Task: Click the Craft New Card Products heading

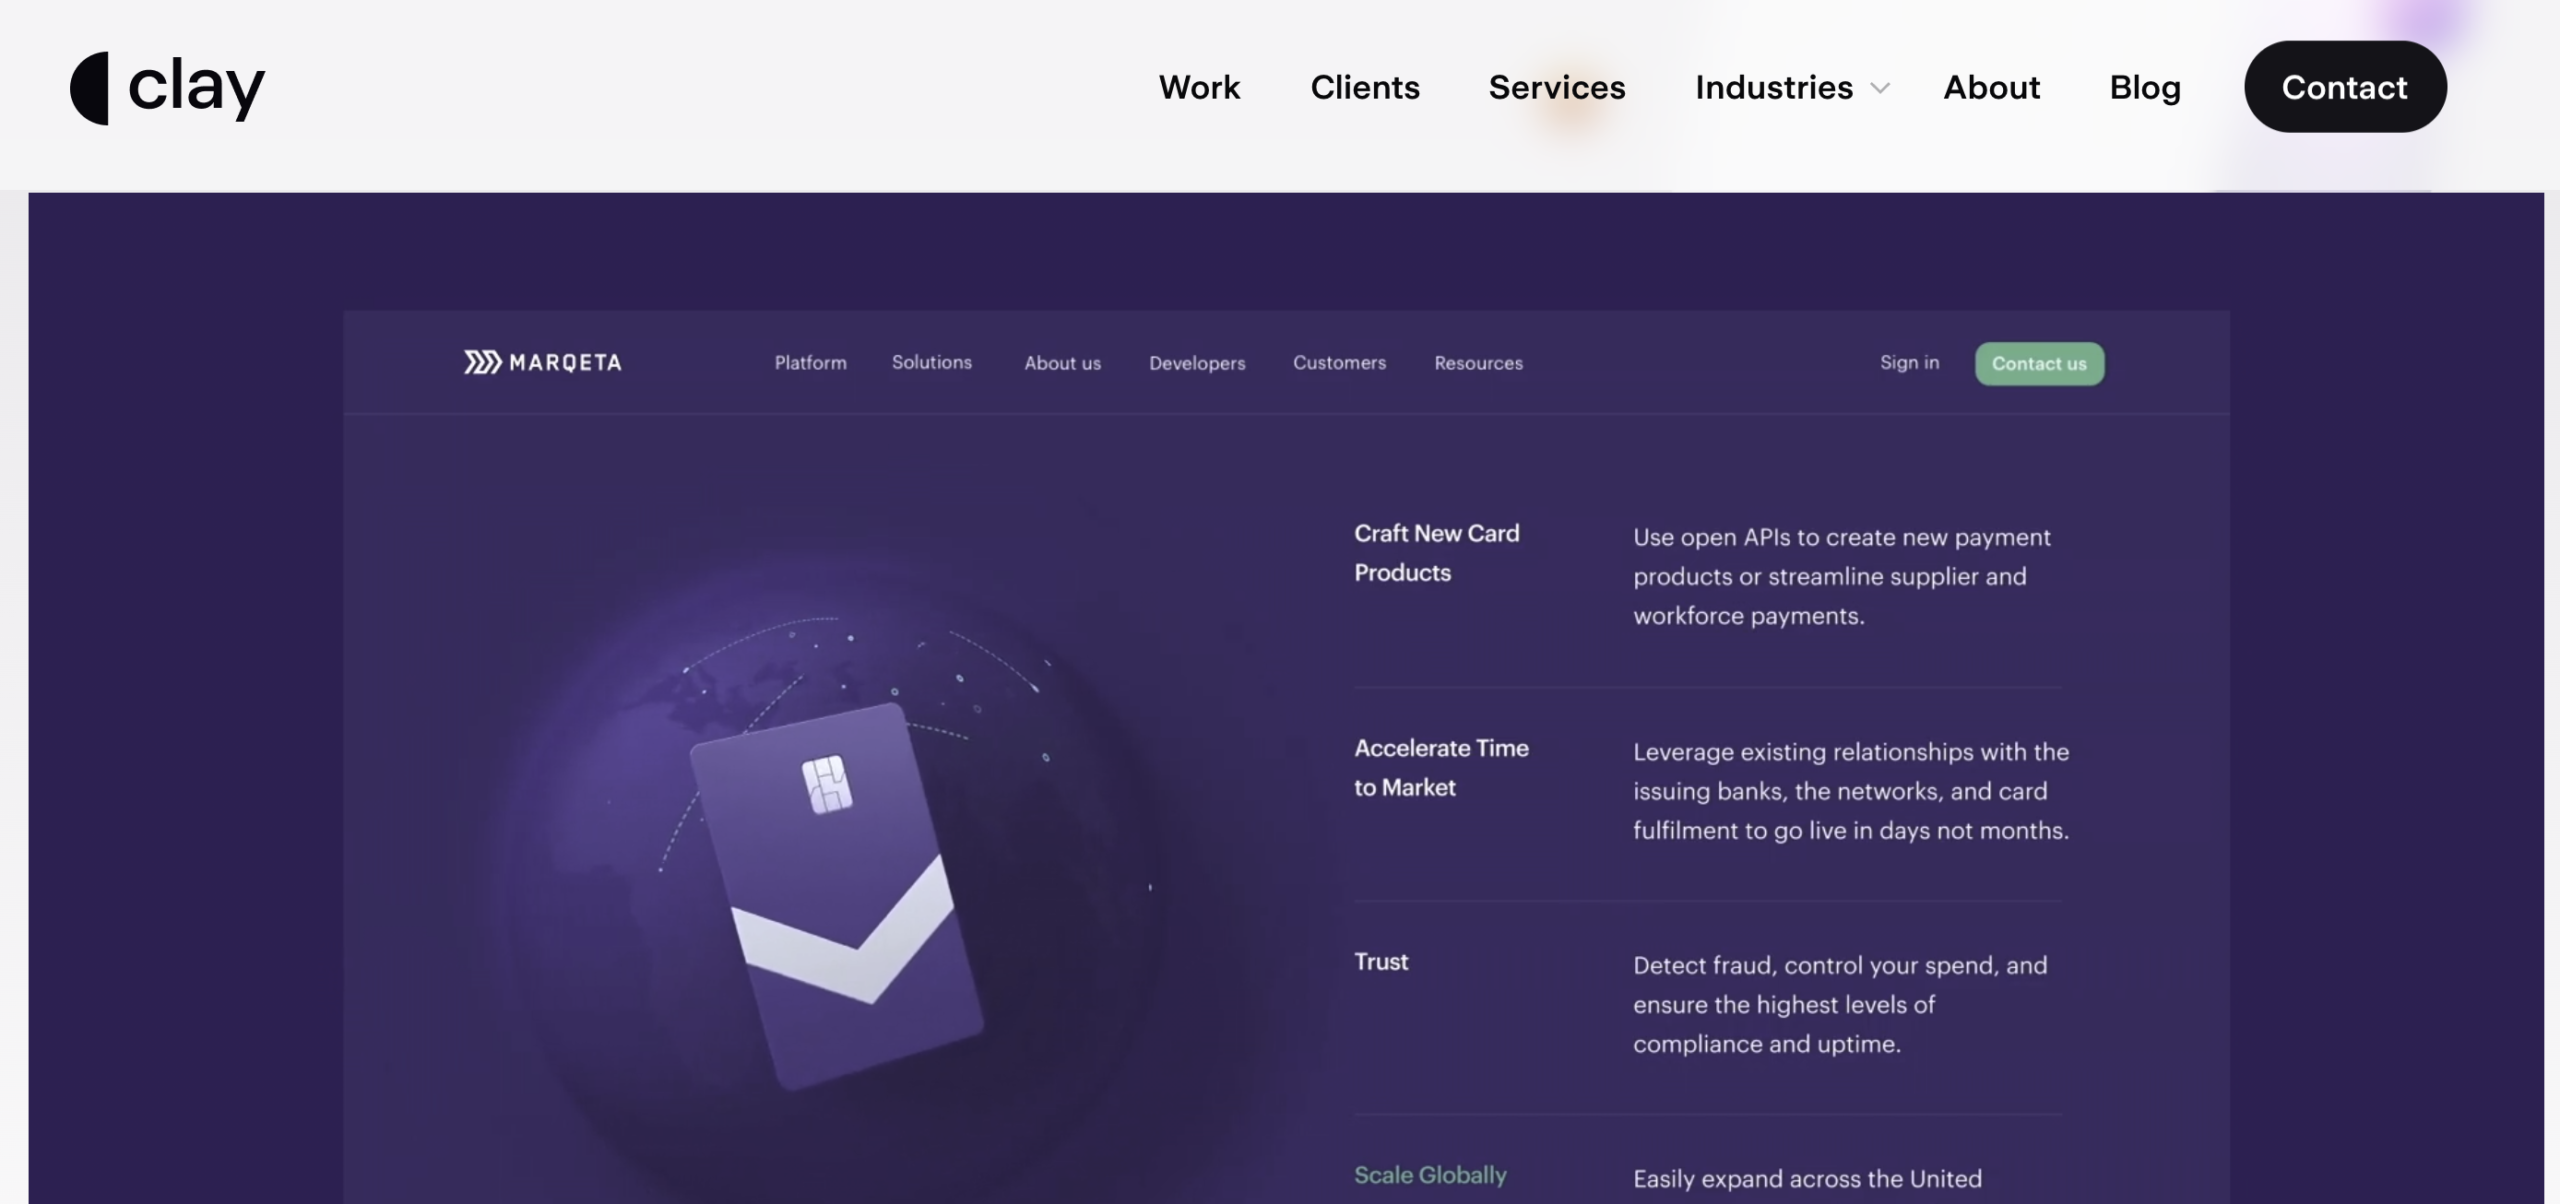Action: click(x=1436, y=553)
